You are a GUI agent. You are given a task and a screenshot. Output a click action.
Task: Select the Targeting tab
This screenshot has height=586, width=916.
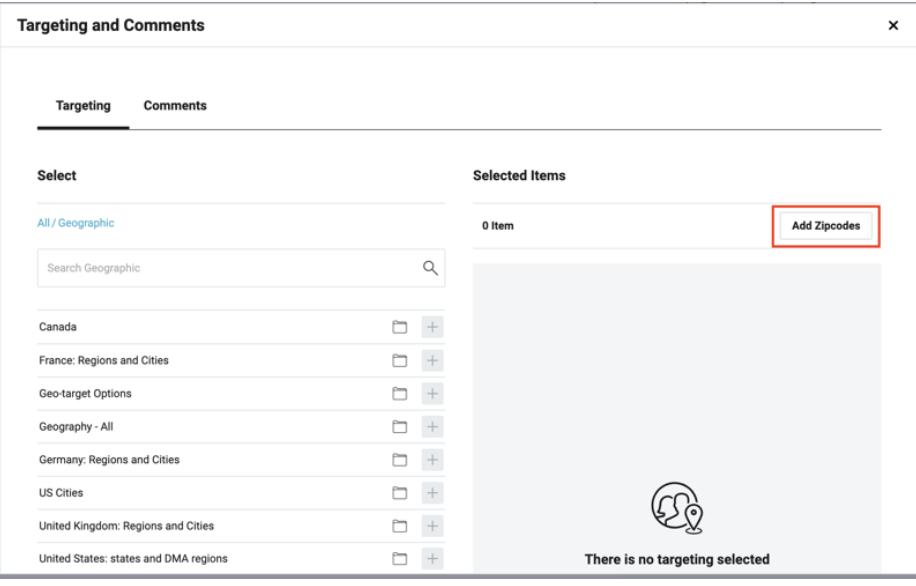(x=83, y=106)
